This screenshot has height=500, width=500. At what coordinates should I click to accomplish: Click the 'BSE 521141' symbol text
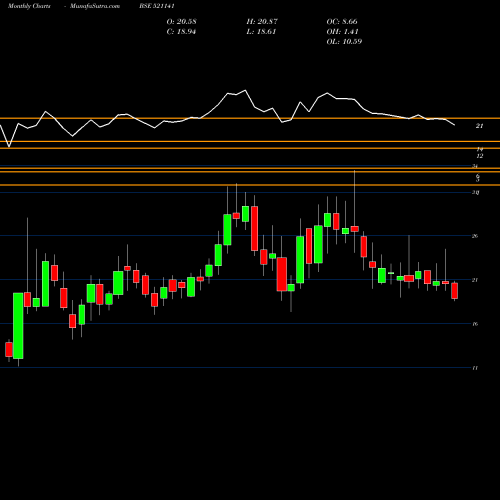[x=157, y=6]
